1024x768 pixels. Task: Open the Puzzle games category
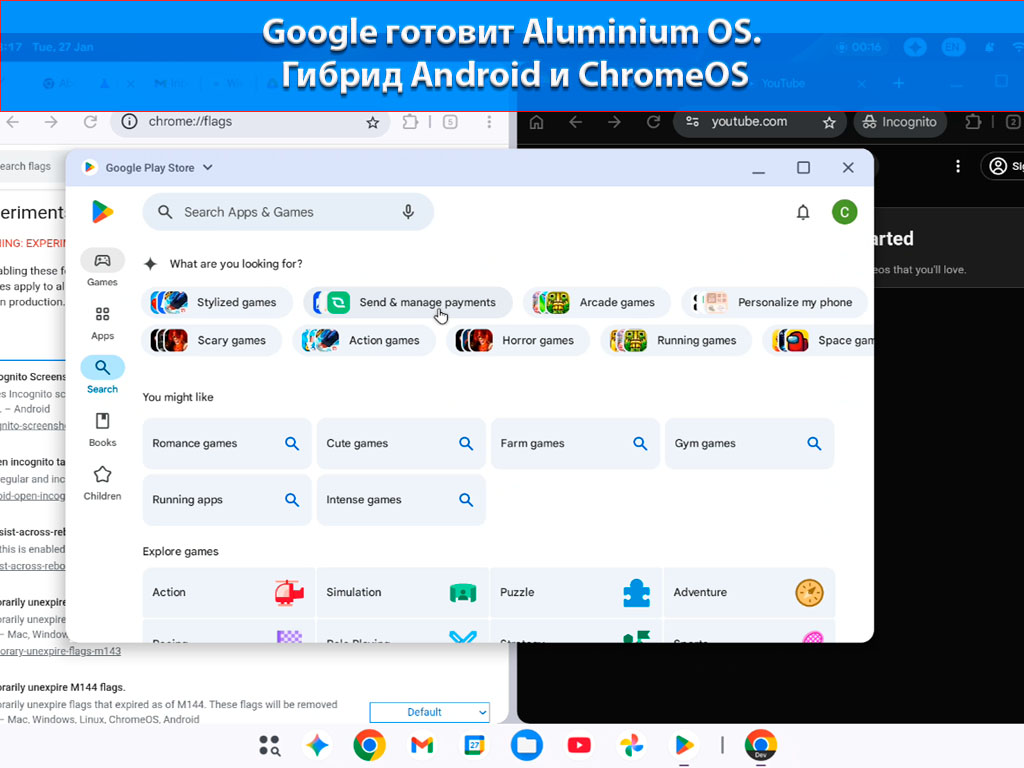(x=575, y=592)
